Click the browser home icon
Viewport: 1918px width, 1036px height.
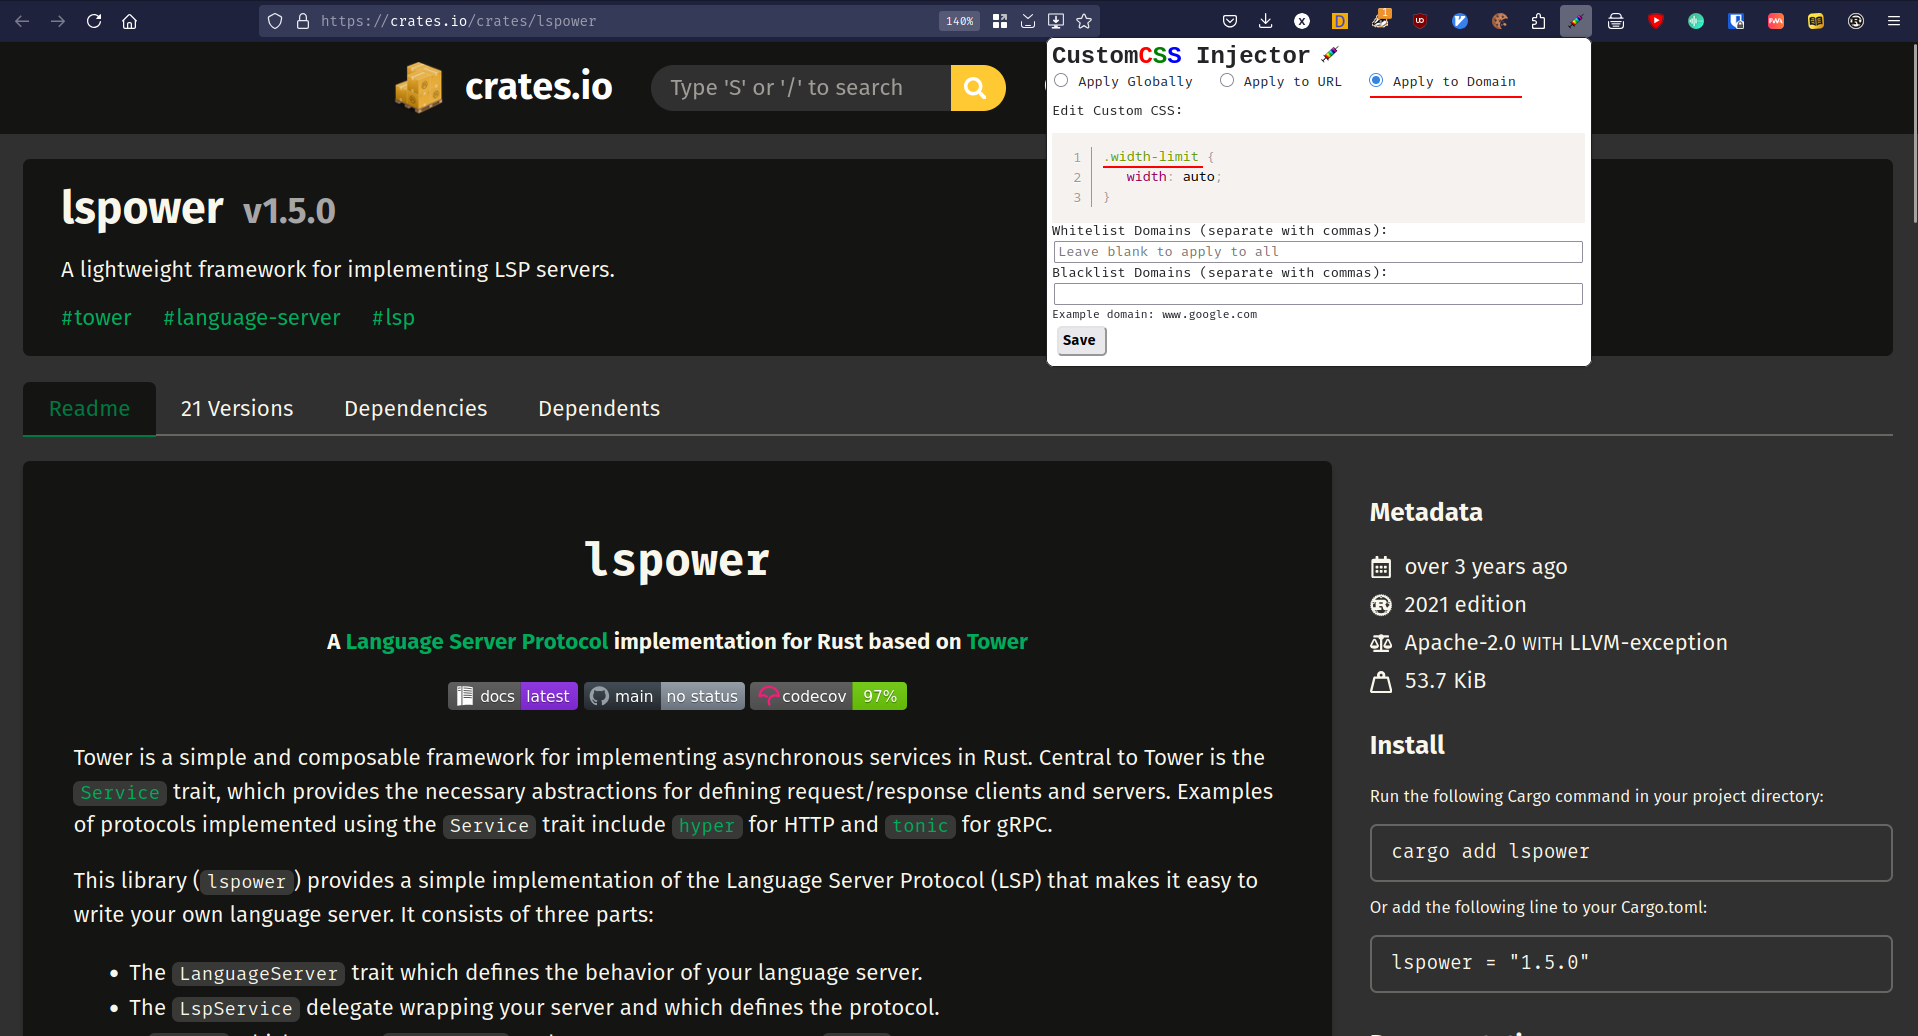[x=130, y=21]
